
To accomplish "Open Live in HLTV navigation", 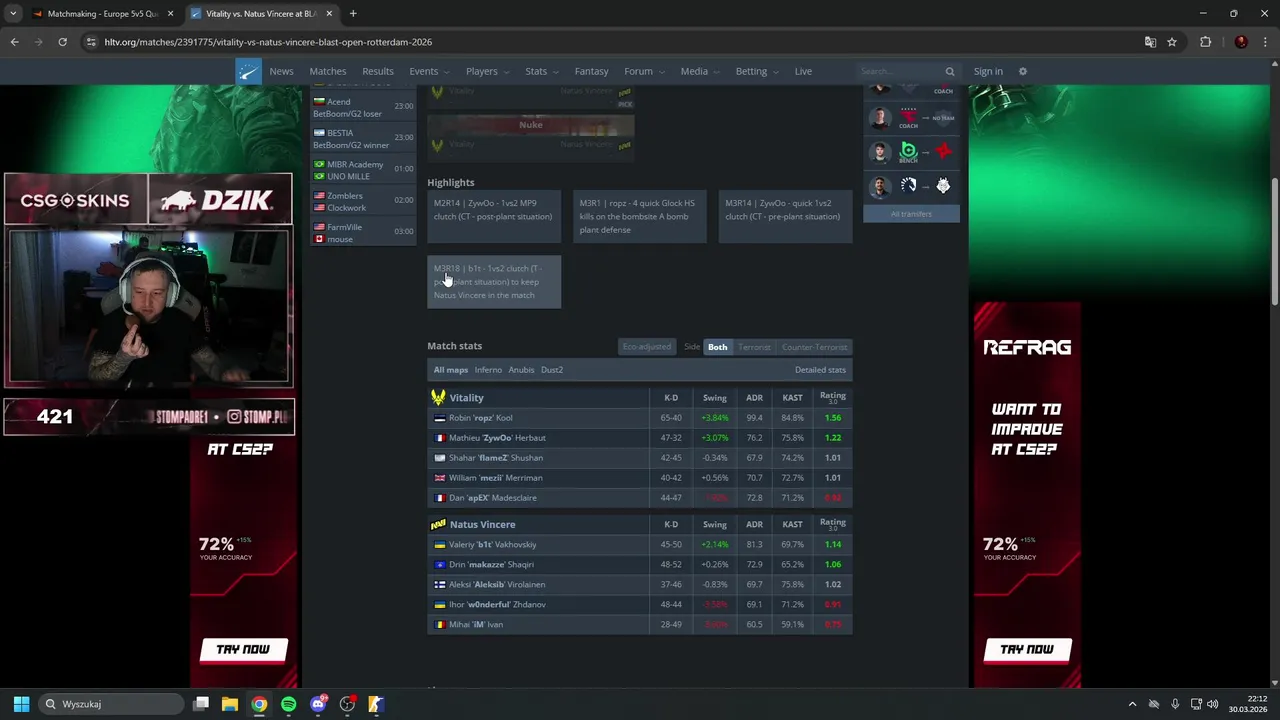I will 803,71.
